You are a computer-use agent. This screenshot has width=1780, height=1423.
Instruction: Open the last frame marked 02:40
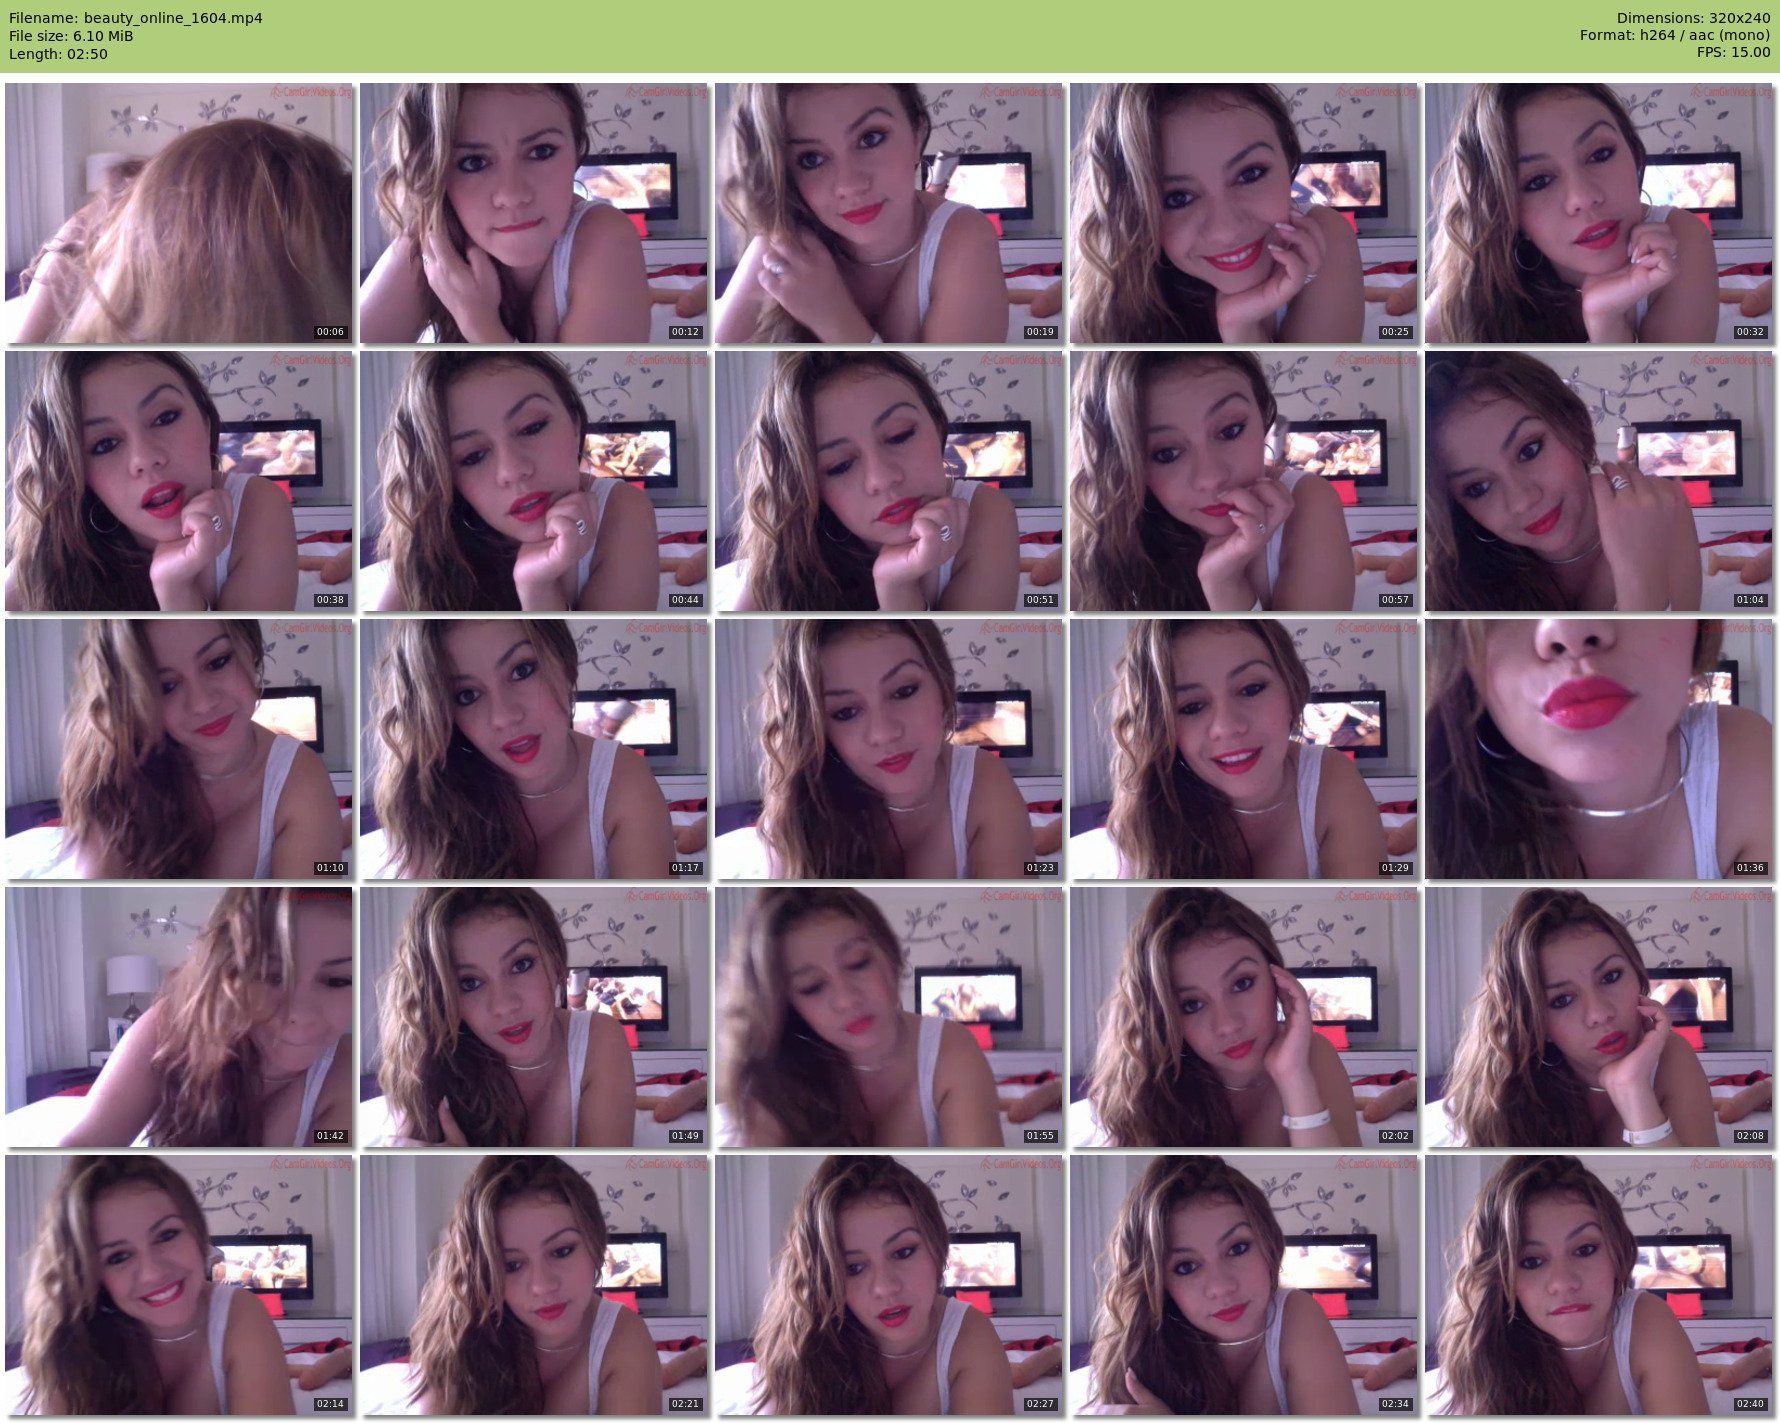tap(1599, 1285)
